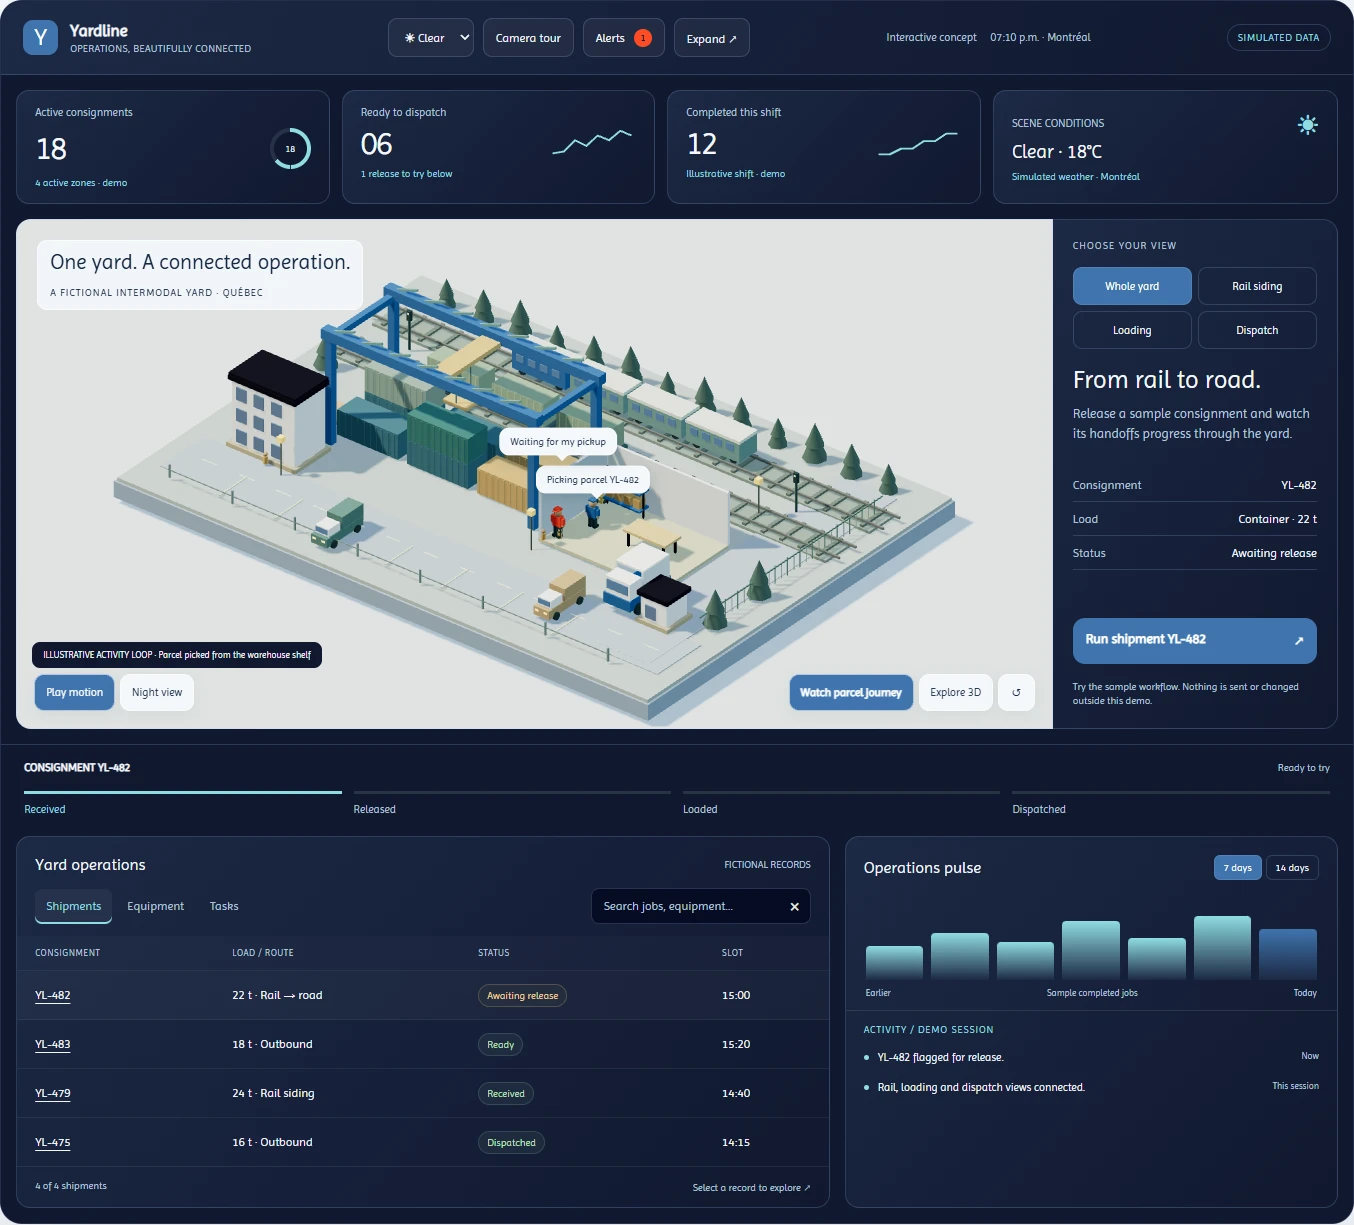Click the SIMULATED DATA badge

[x=1278, y=38]
